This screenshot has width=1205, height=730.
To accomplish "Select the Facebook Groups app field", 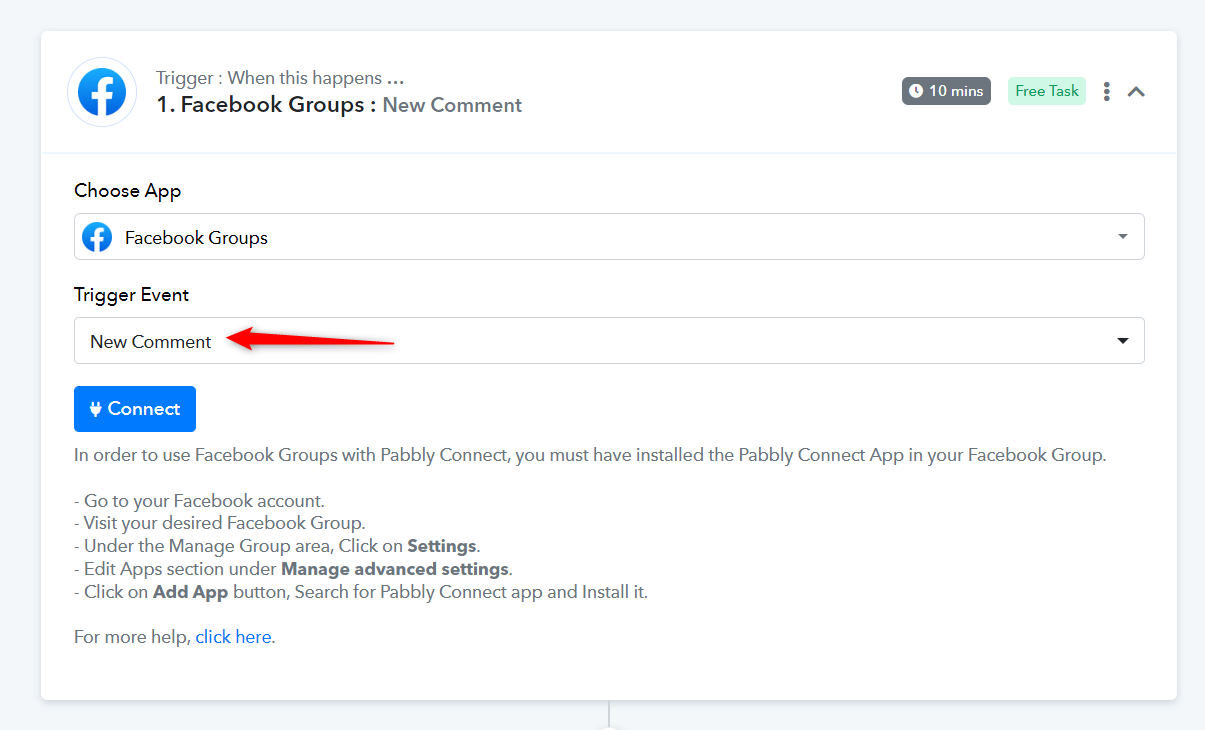I will 600,237.
